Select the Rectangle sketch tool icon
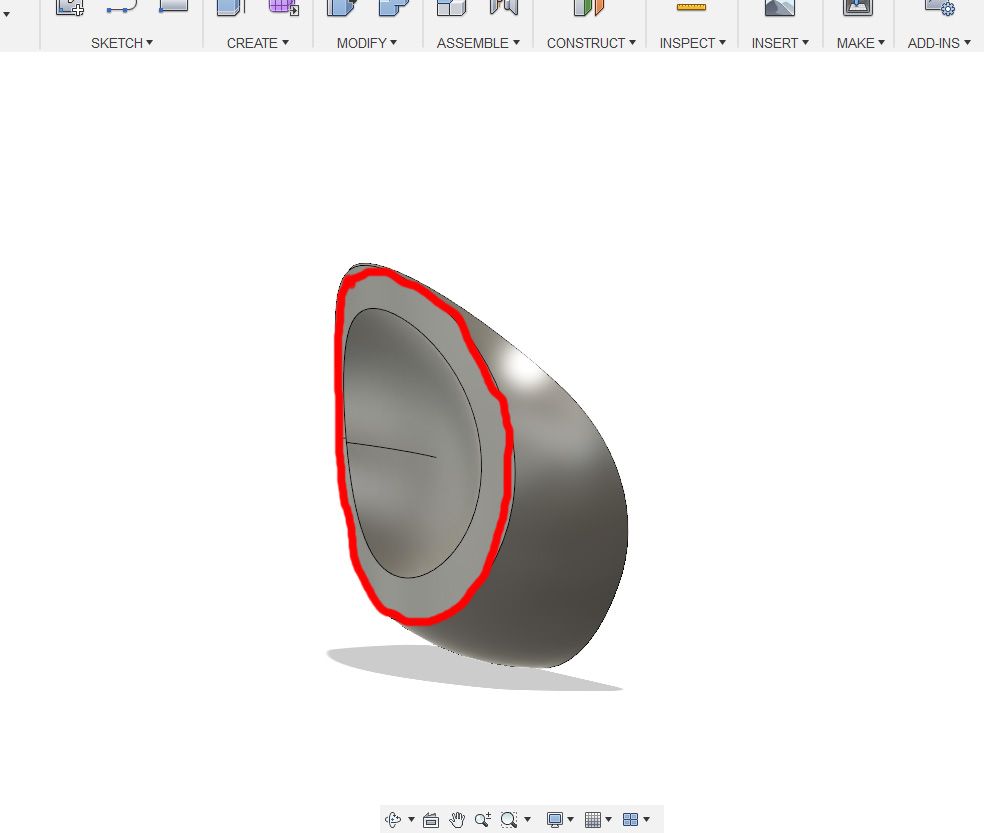 173,6
